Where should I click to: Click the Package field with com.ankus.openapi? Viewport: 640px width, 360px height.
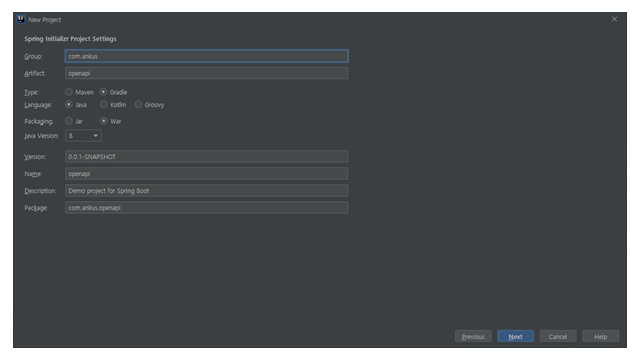click(207, 208)
